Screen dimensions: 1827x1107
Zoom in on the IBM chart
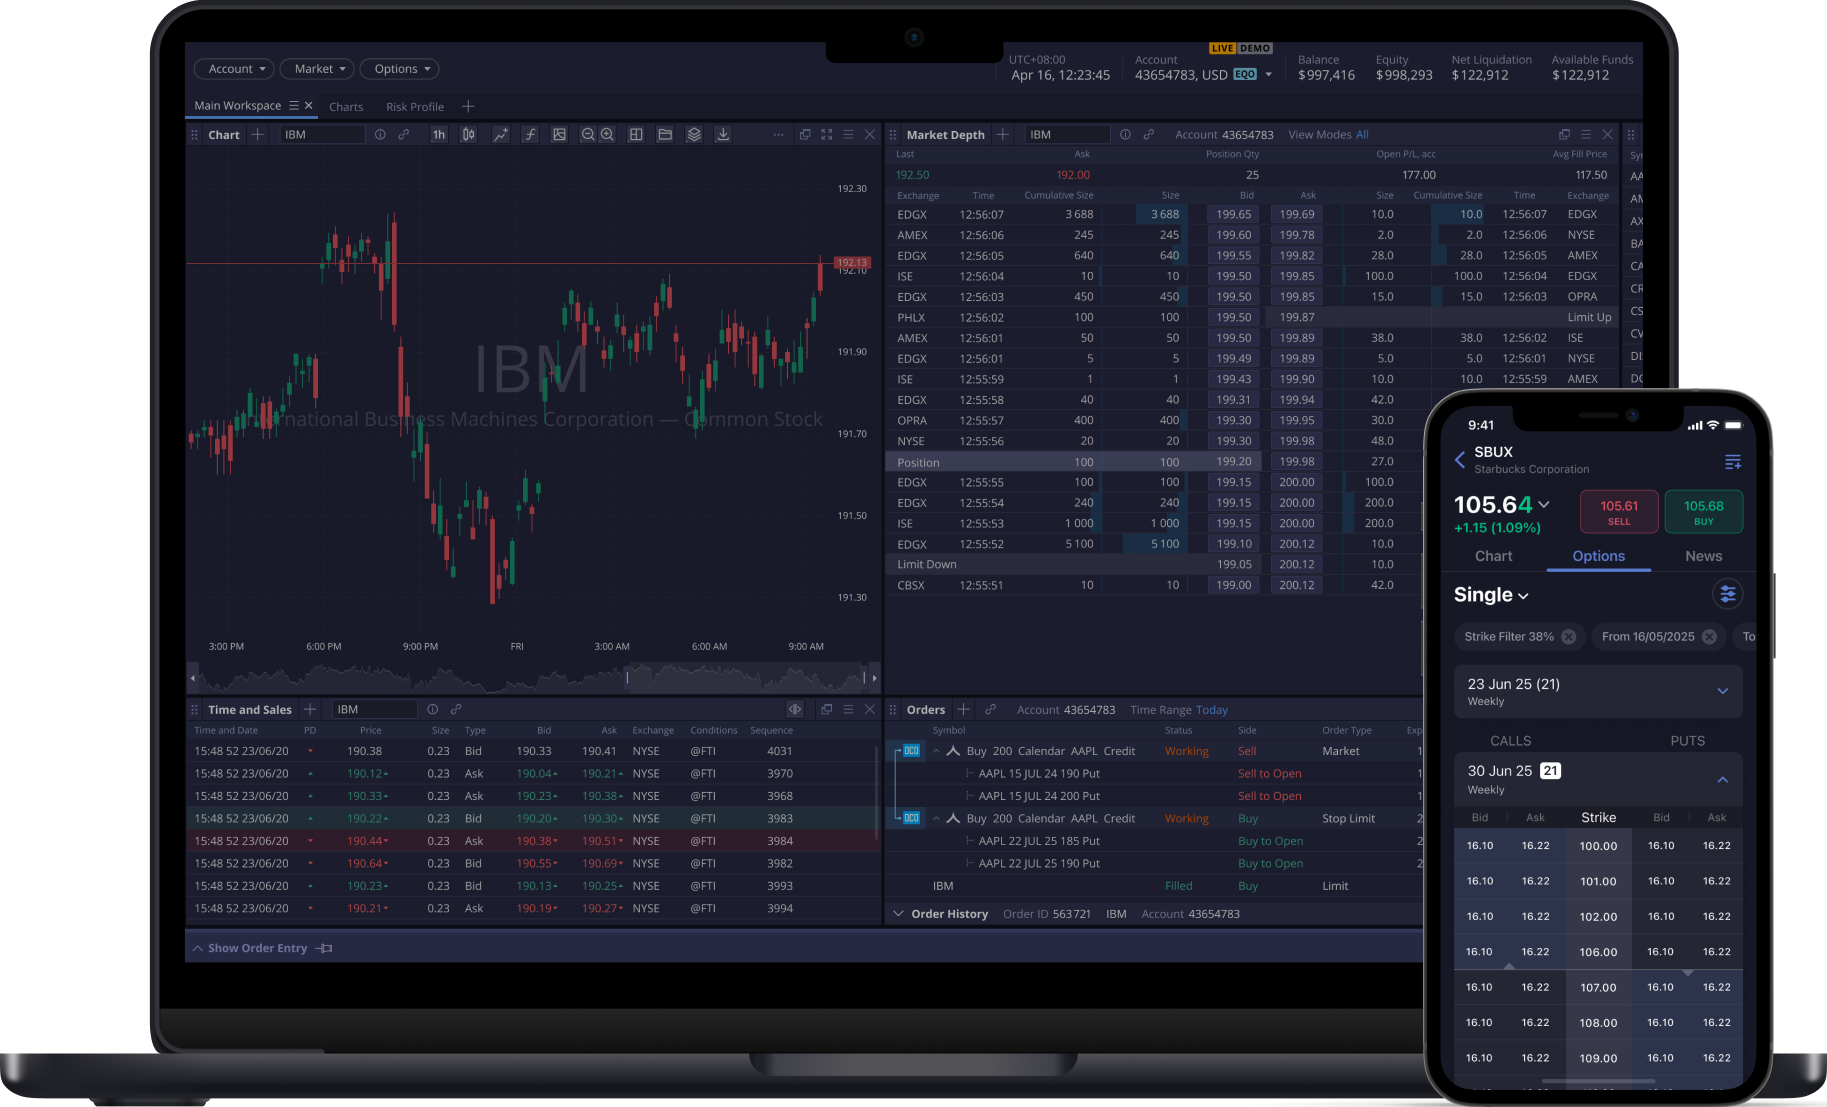tap(607, 134)
